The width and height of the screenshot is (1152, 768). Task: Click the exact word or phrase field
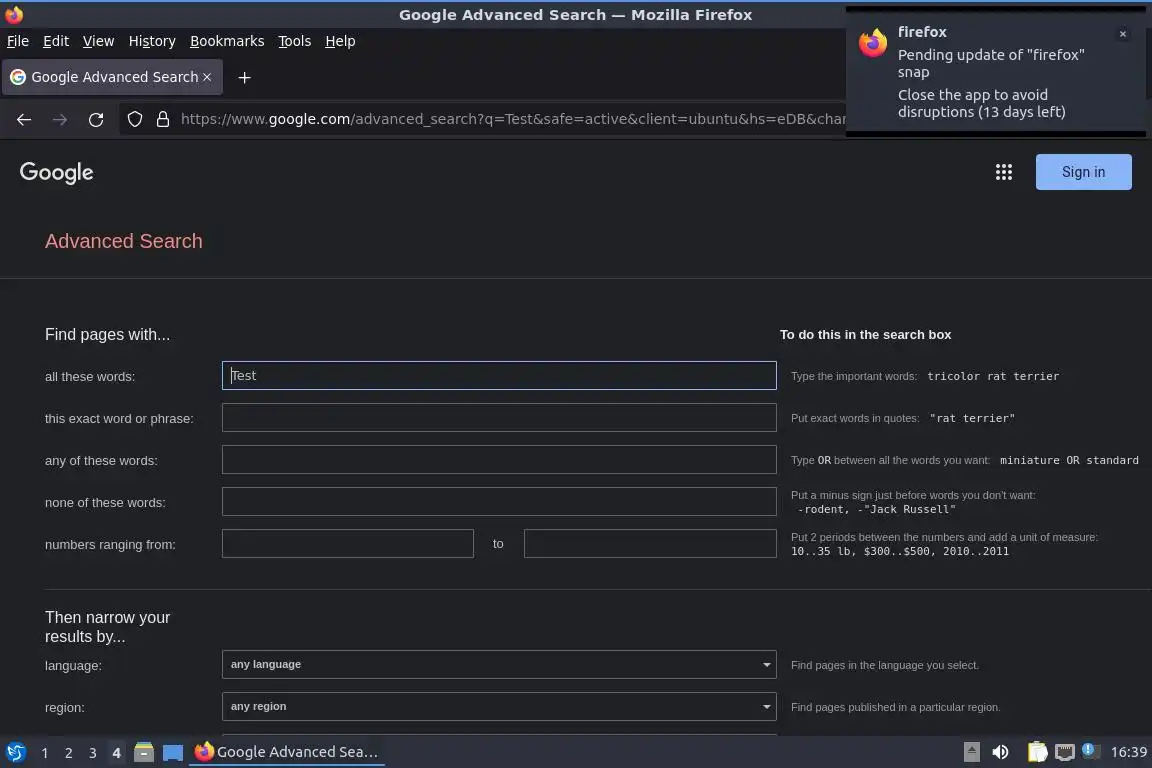499,417
